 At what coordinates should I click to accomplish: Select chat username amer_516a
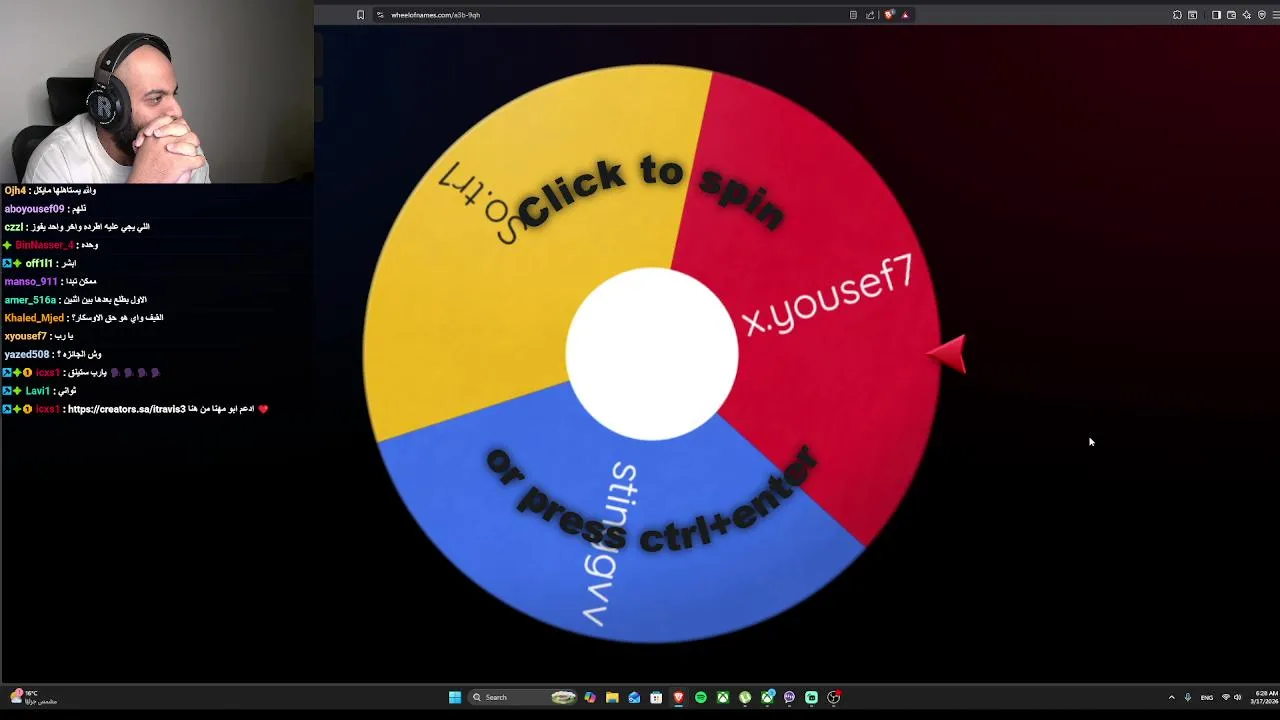[x=30, y=300]
